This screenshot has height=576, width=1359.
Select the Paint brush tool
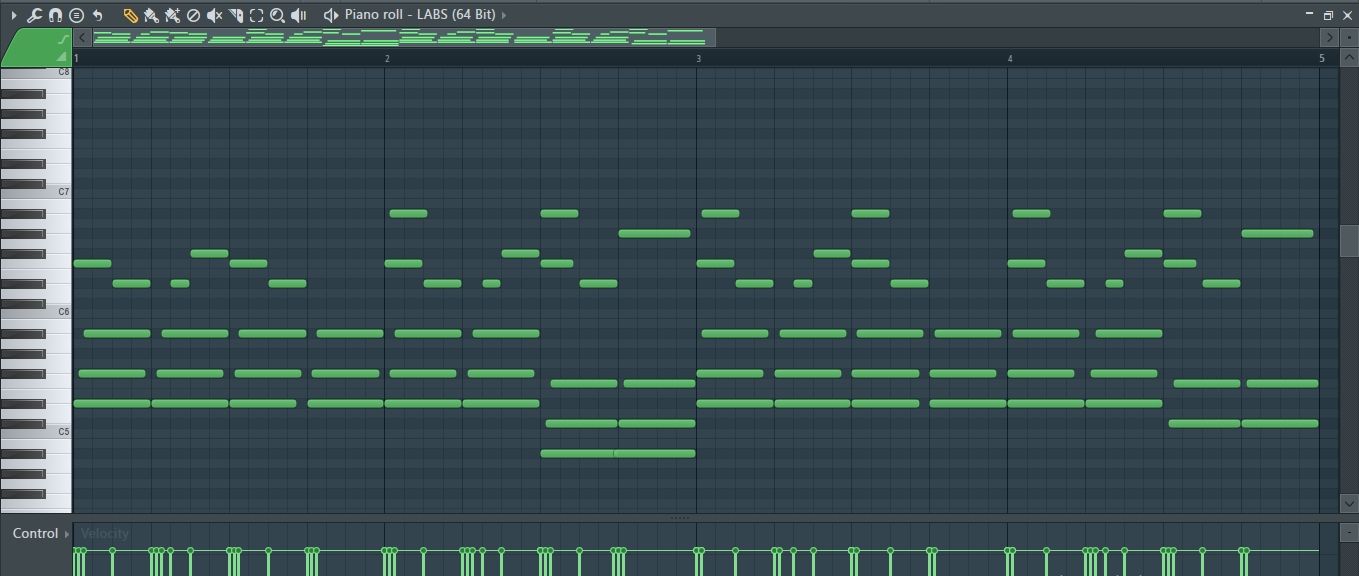click(151, 15)
